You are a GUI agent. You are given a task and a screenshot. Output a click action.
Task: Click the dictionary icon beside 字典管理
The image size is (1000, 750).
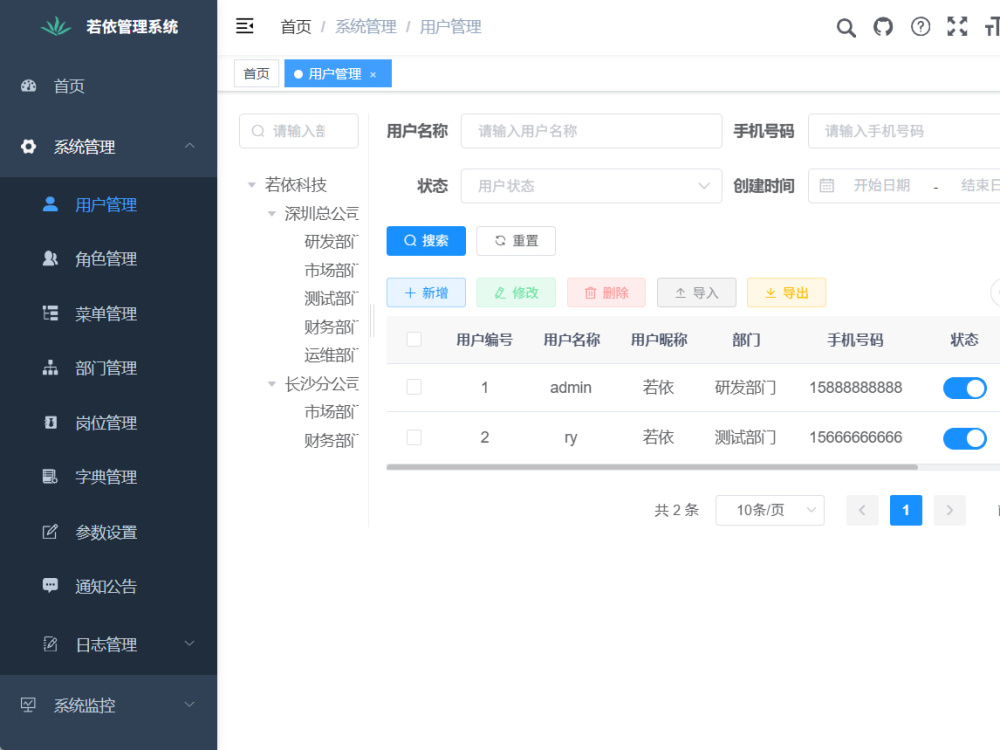(x=50, y=477)
